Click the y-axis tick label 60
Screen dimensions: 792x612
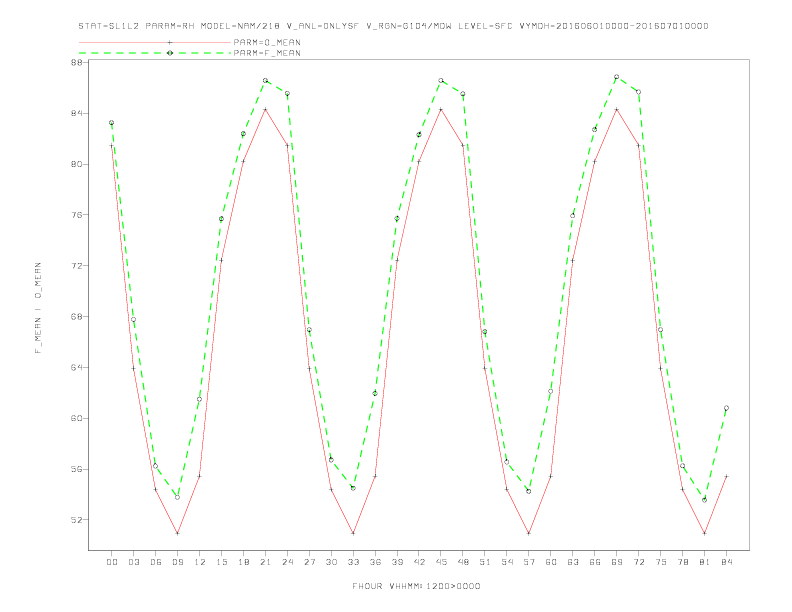pos(77,418)
